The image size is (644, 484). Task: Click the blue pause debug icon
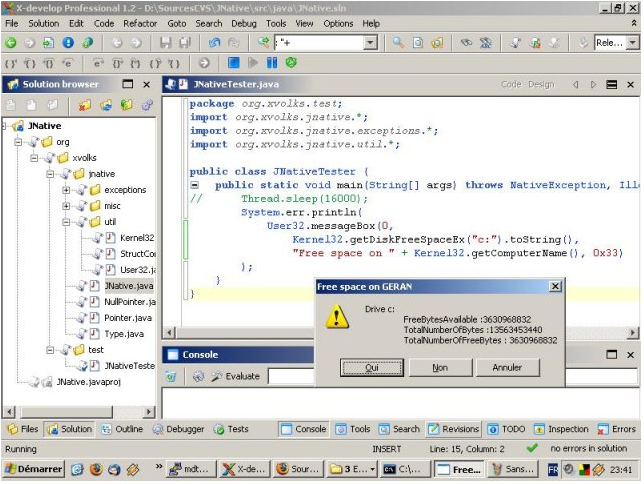tap(272, 63)
